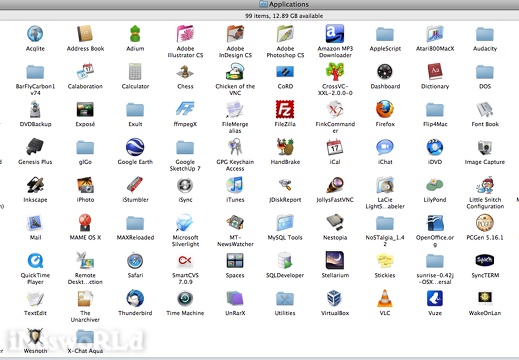This screenshot has height=360, width=519.
Task: Select the SQLDeveloper database icon
Action: click(285, 260)
